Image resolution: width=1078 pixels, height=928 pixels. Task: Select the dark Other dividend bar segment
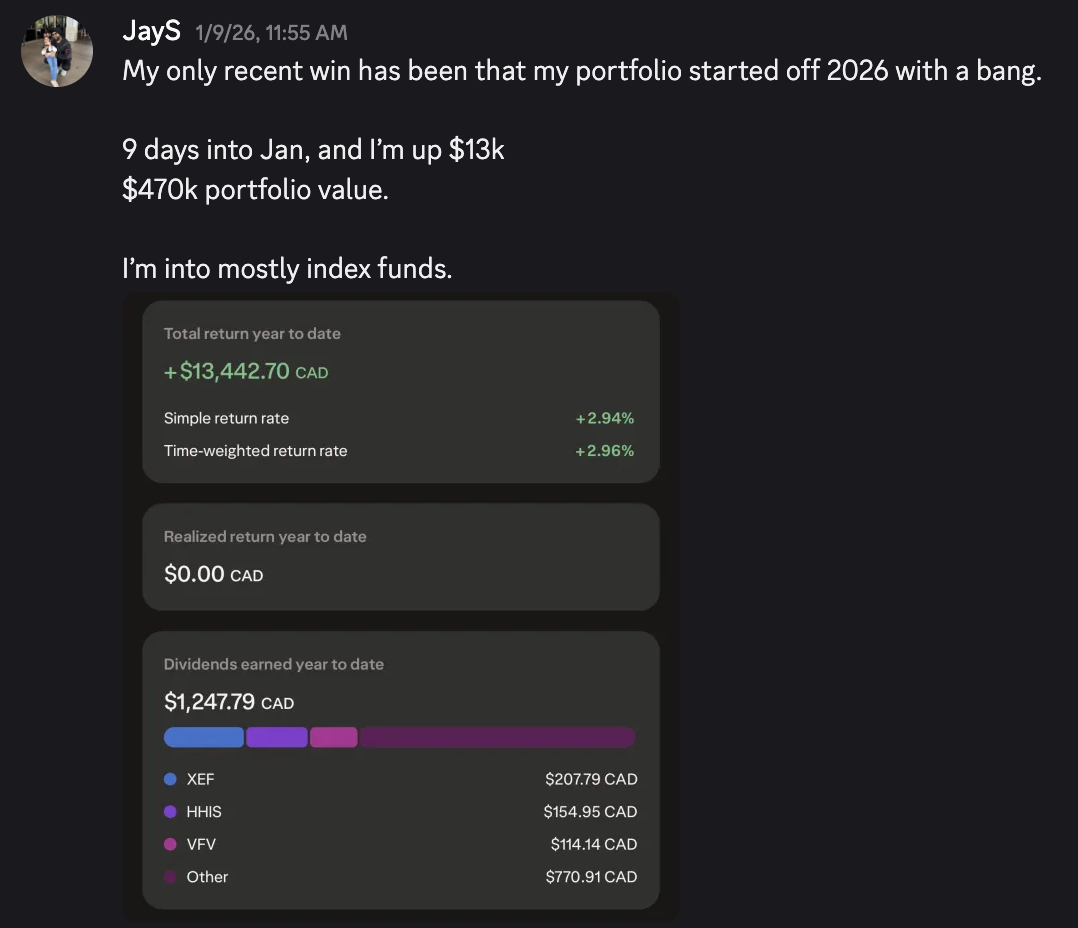(x=497, y=737)
